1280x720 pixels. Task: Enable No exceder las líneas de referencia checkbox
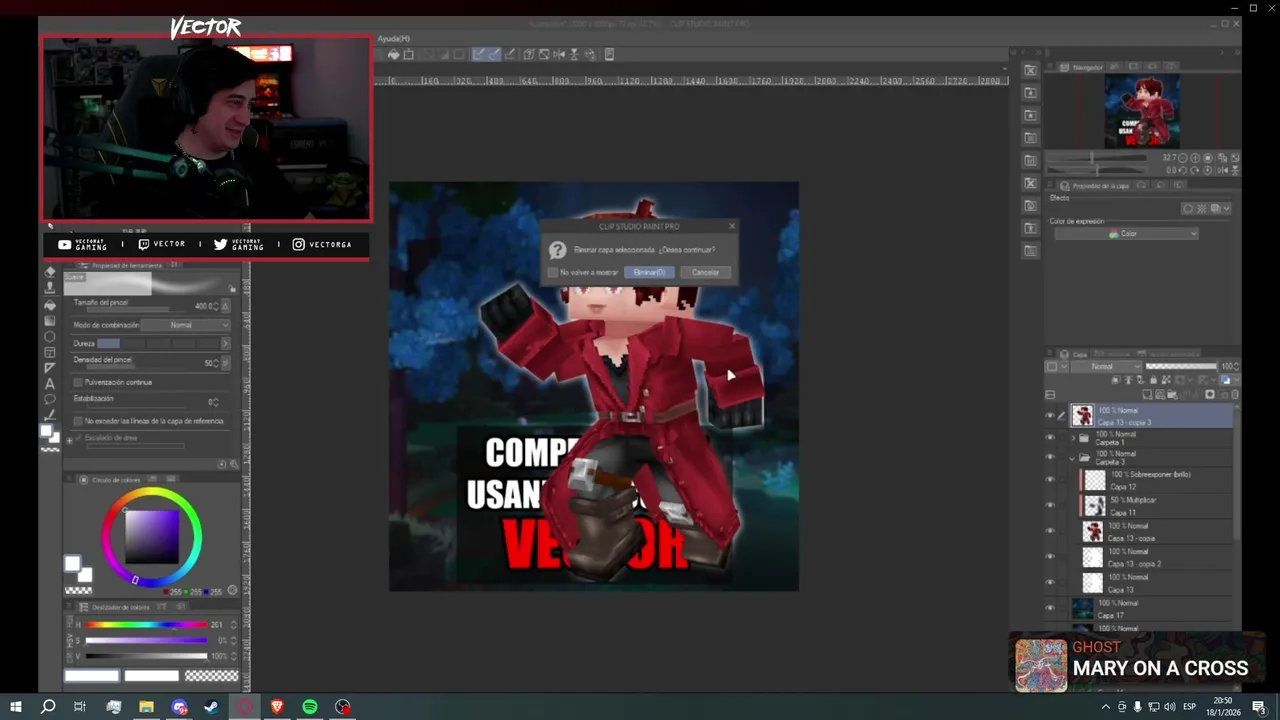tap(78, 421)
